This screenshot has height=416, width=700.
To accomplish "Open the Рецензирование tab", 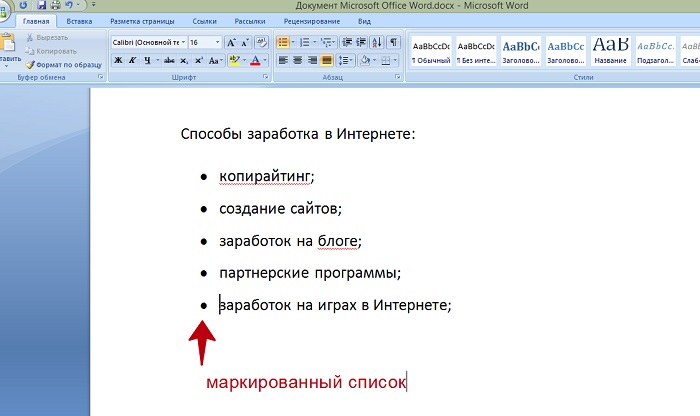I will [312, 21].
